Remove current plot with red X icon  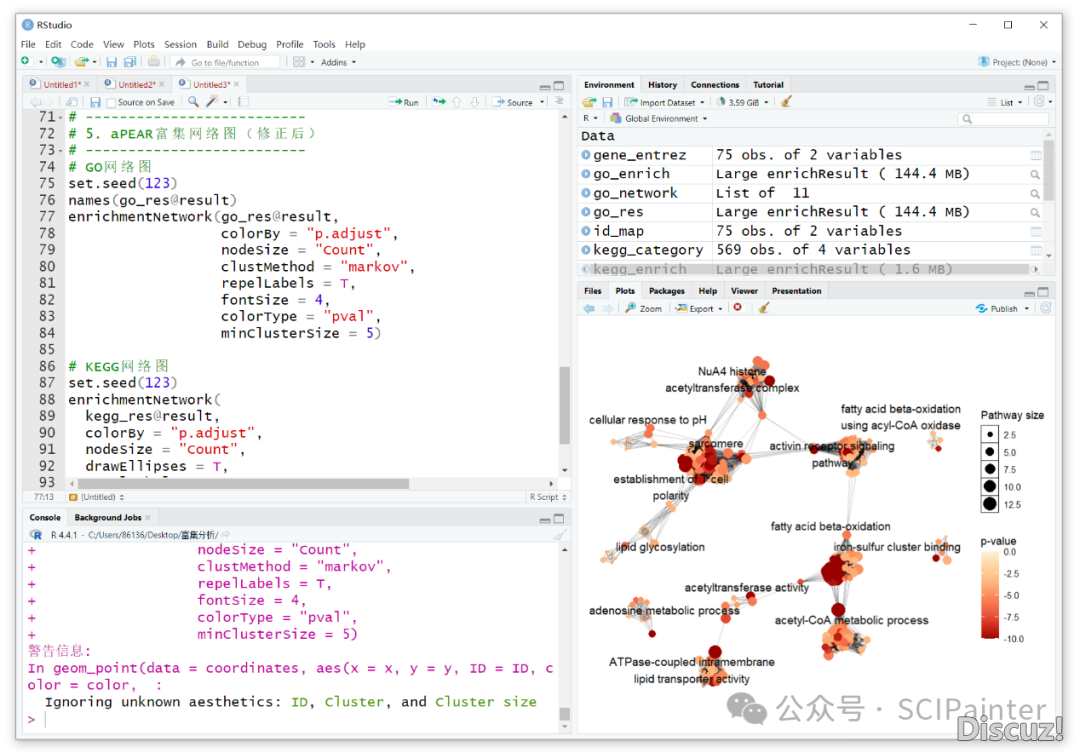[x=738, y=308]
